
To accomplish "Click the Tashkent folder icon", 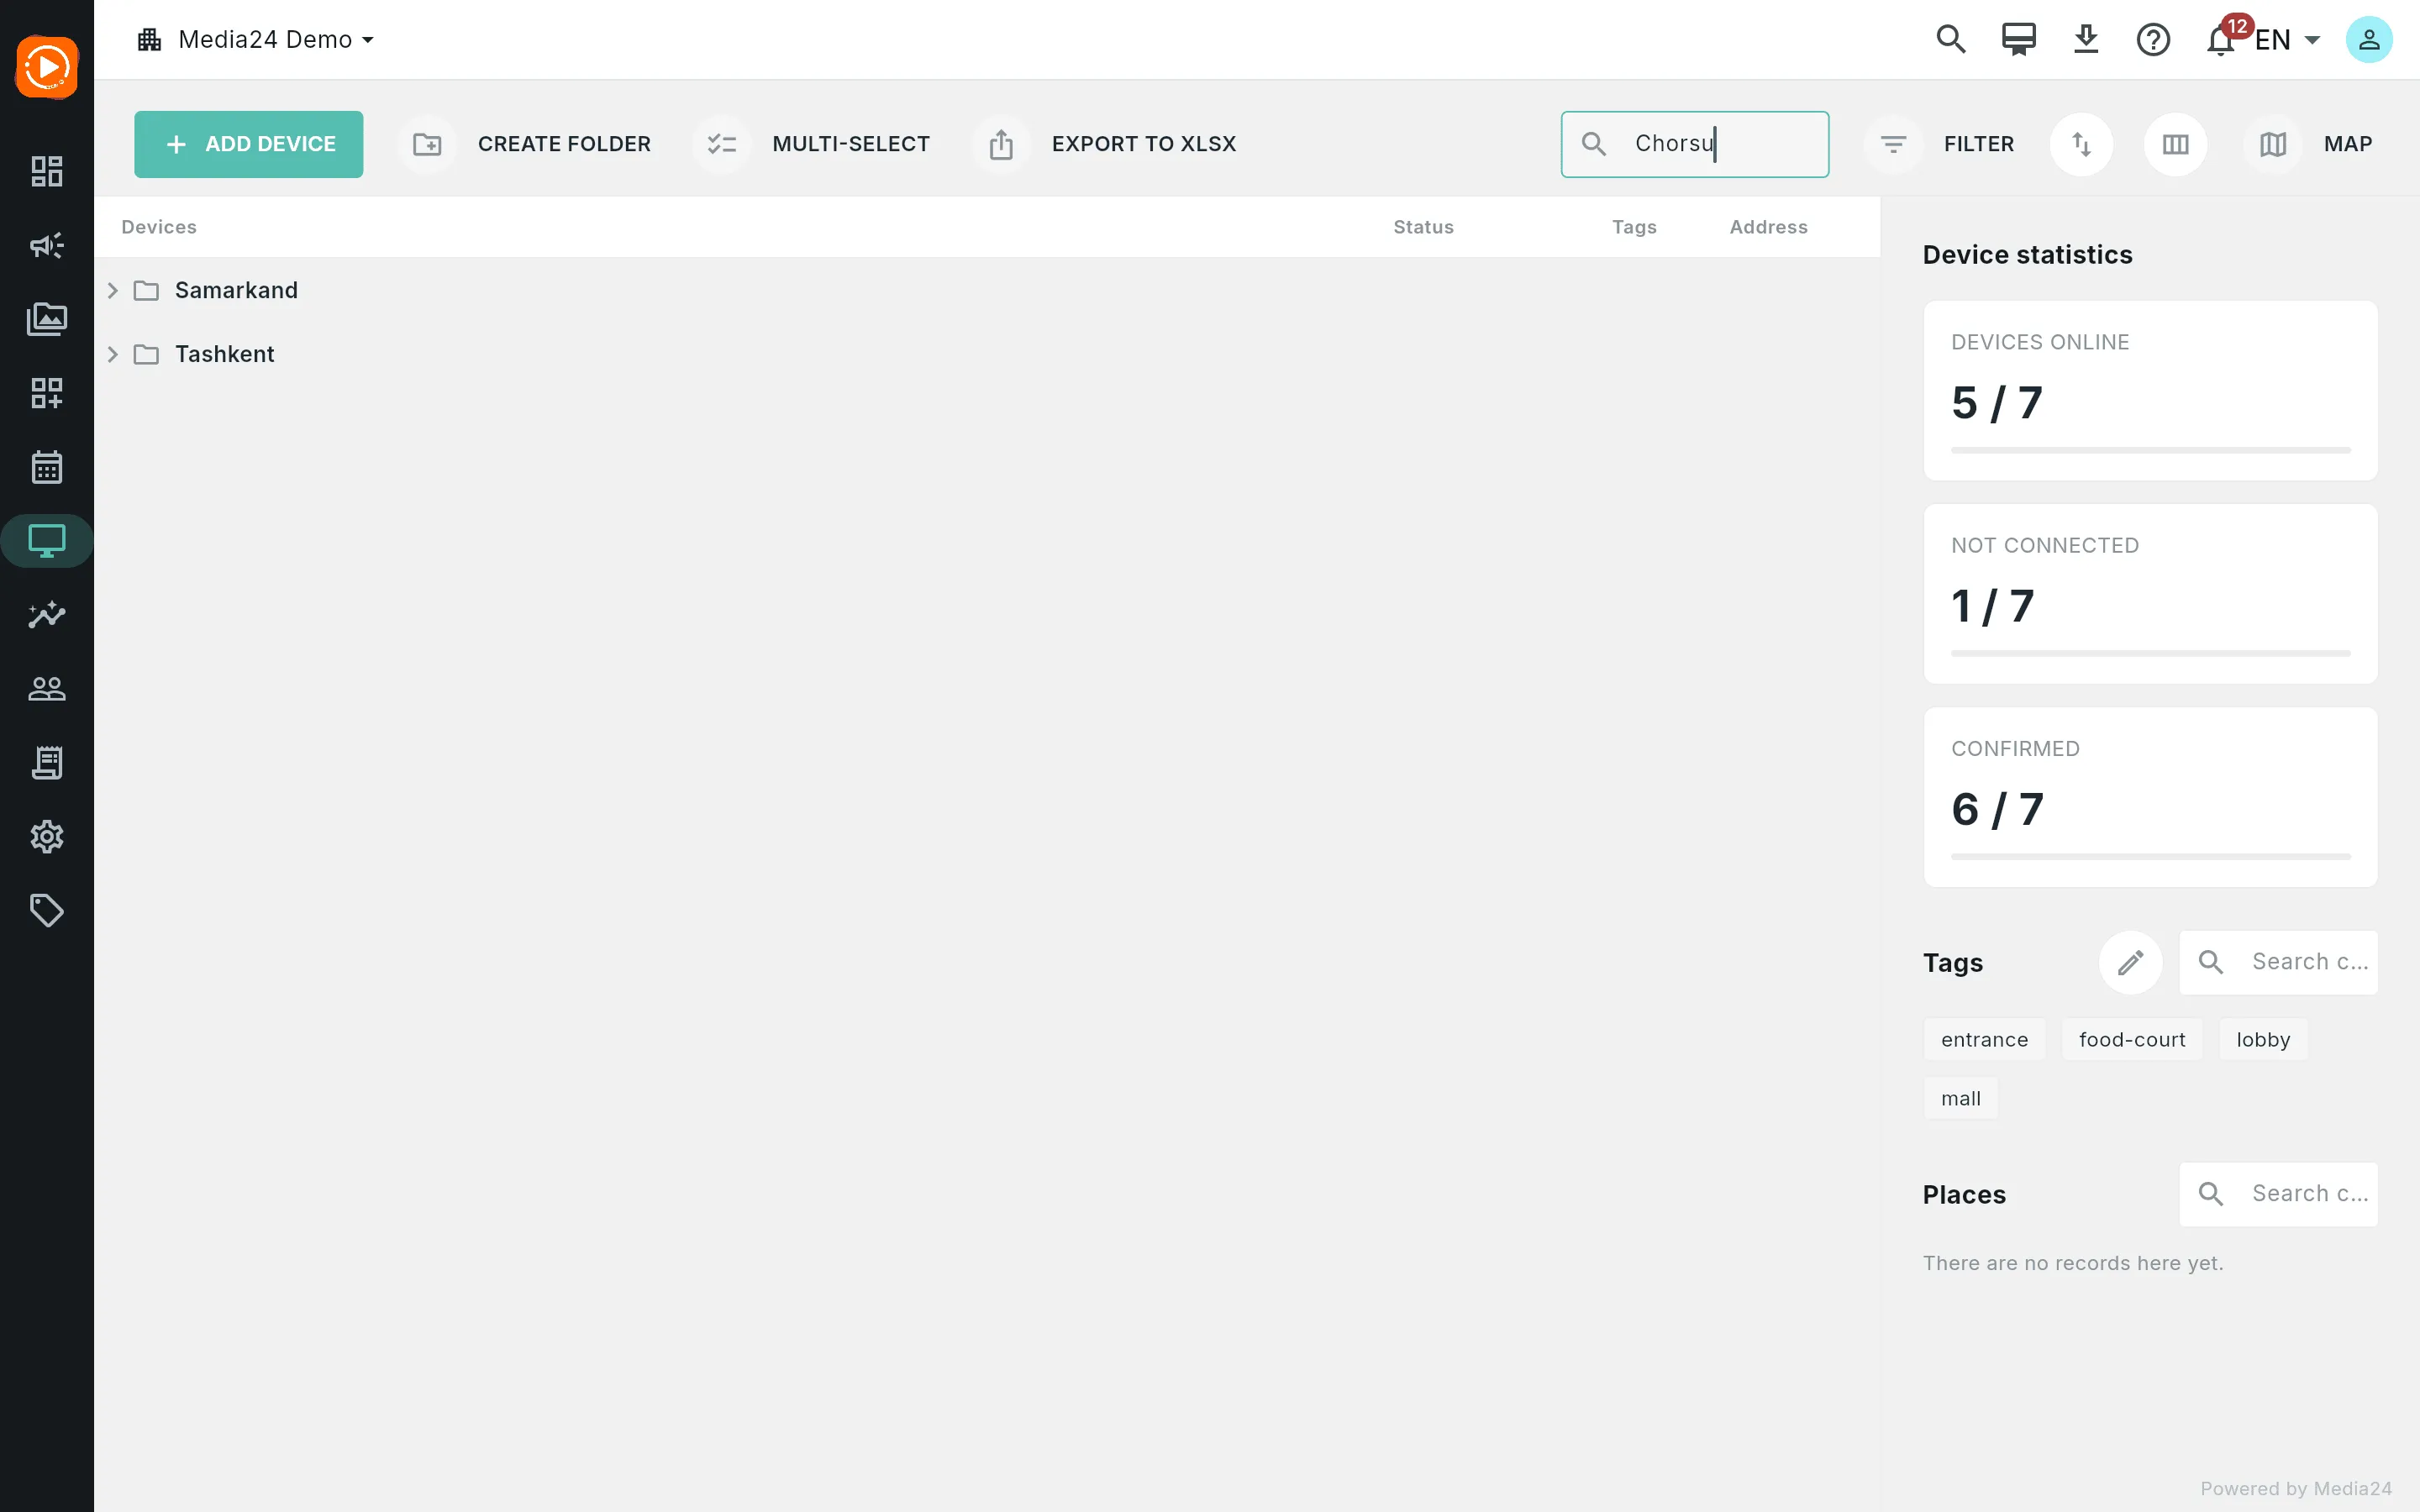I will coord(147,354).
